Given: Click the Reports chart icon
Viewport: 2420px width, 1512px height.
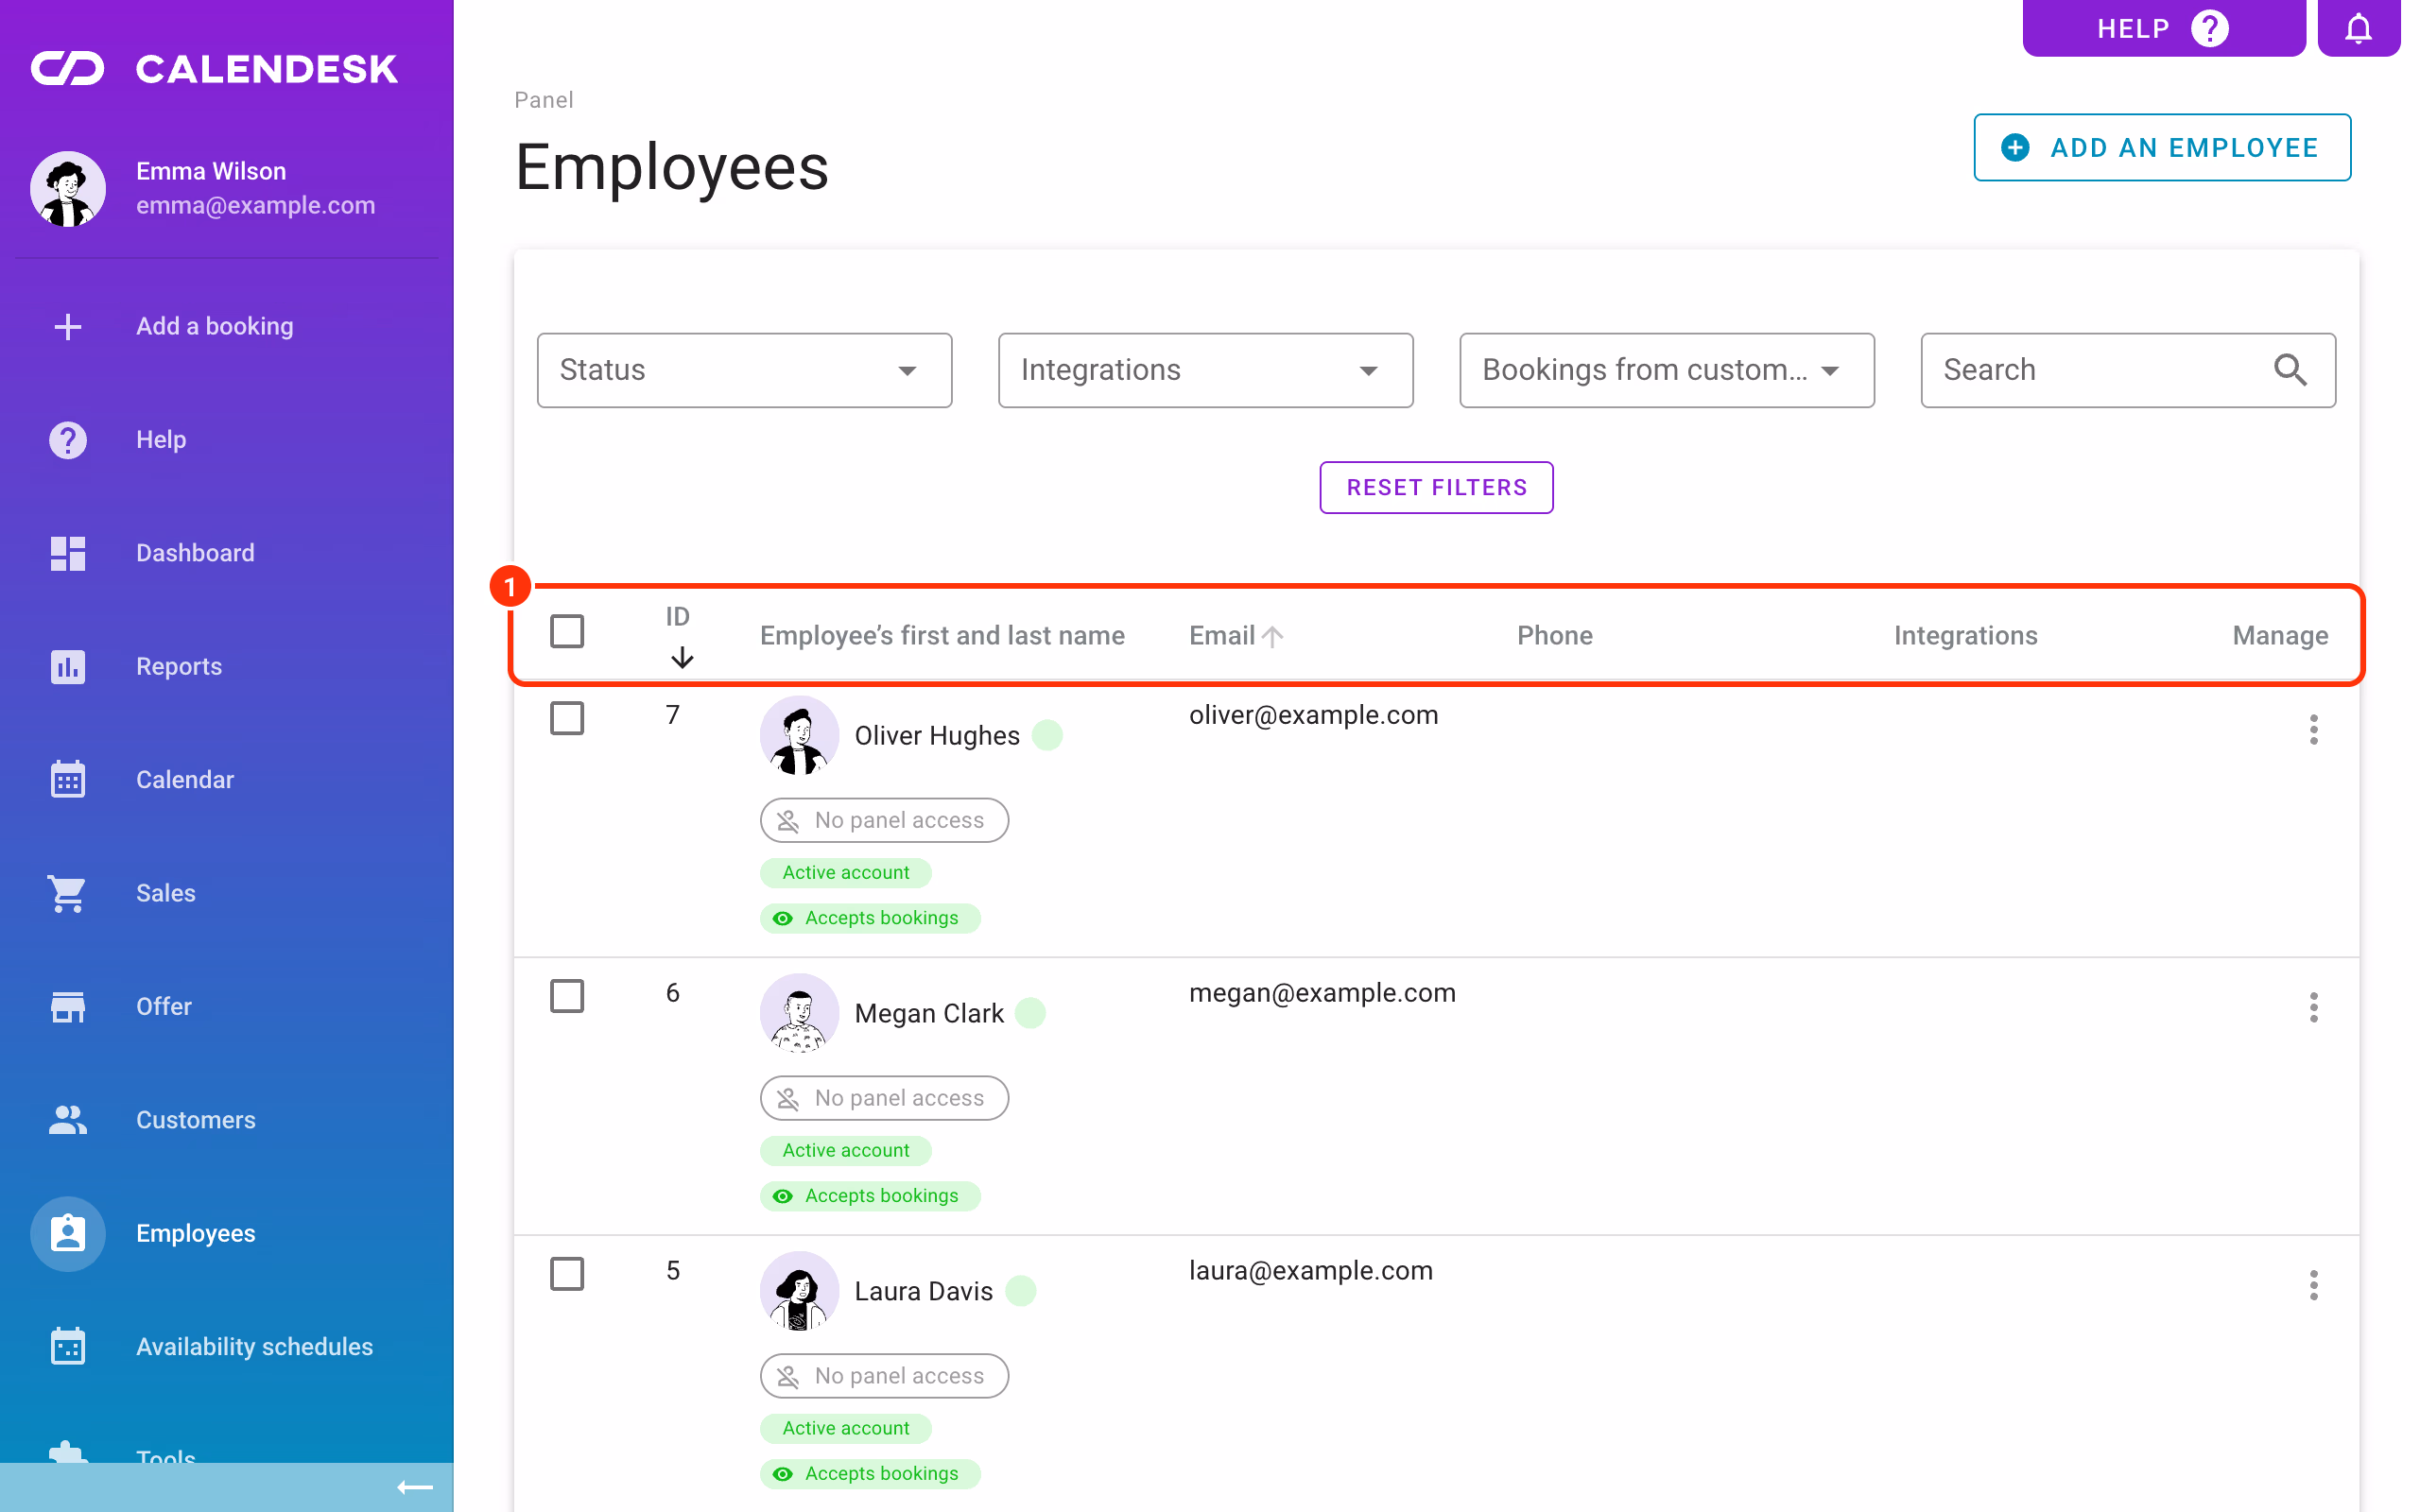Looking at the screenshot, I should [x=67, y=666].
